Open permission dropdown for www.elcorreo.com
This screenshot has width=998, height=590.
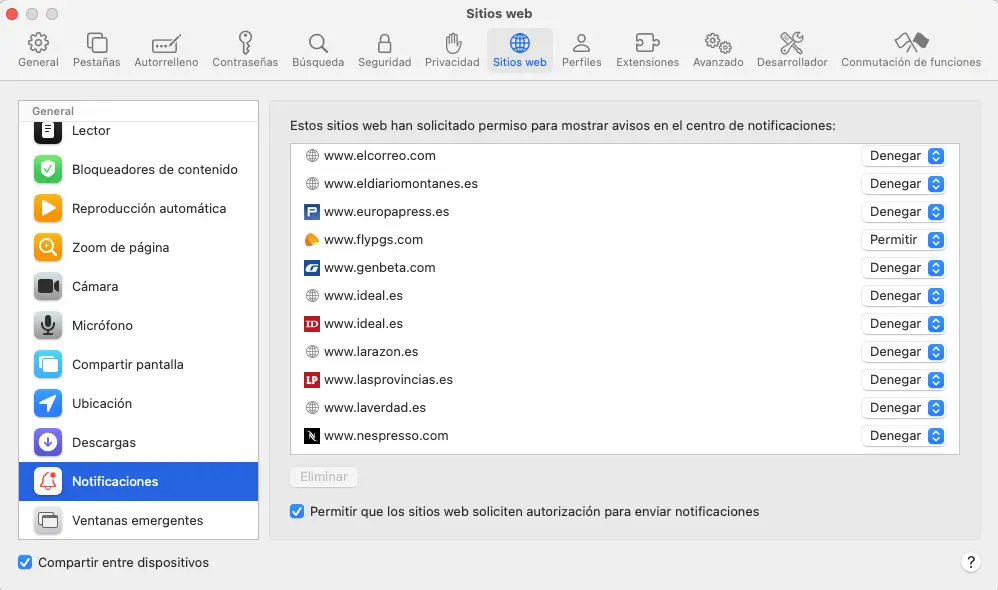tap(903, 156)
